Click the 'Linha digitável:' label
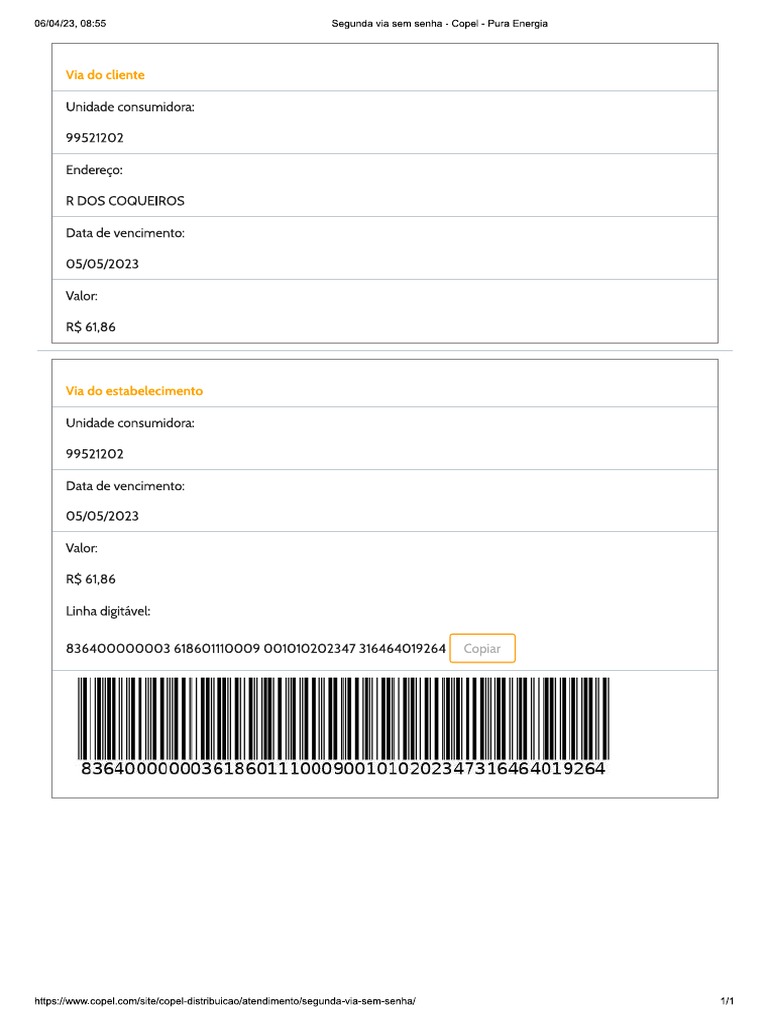The image size is (768, 1024). pos(108,611)
